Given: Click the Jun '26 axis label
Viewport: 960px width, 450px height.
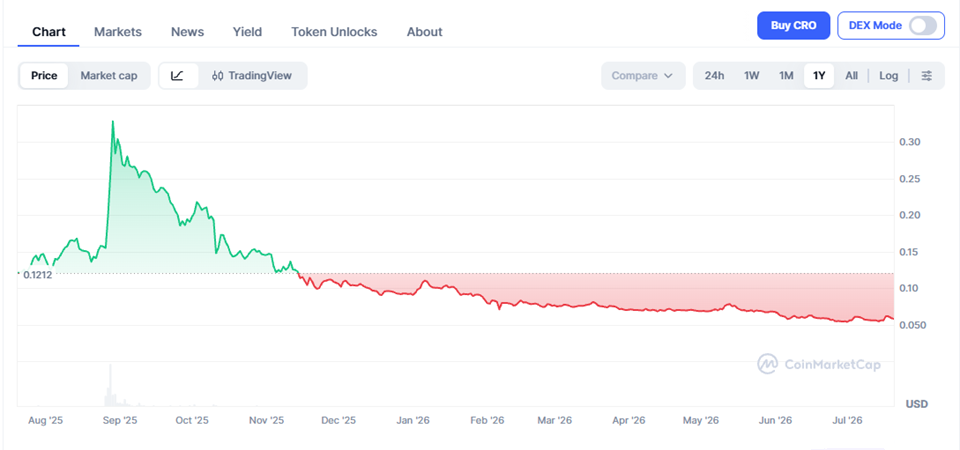Looking at the screenshot, I should pos(776,421).
